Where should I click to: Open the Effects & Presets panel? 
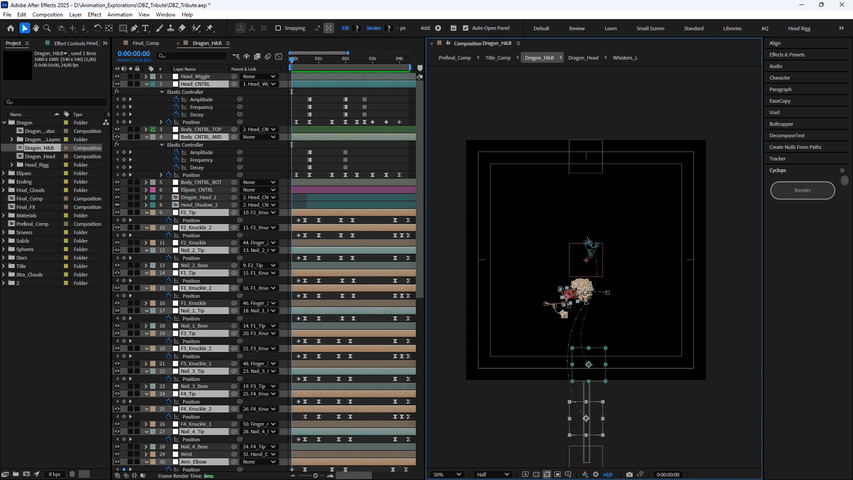(x=787, y=54)
